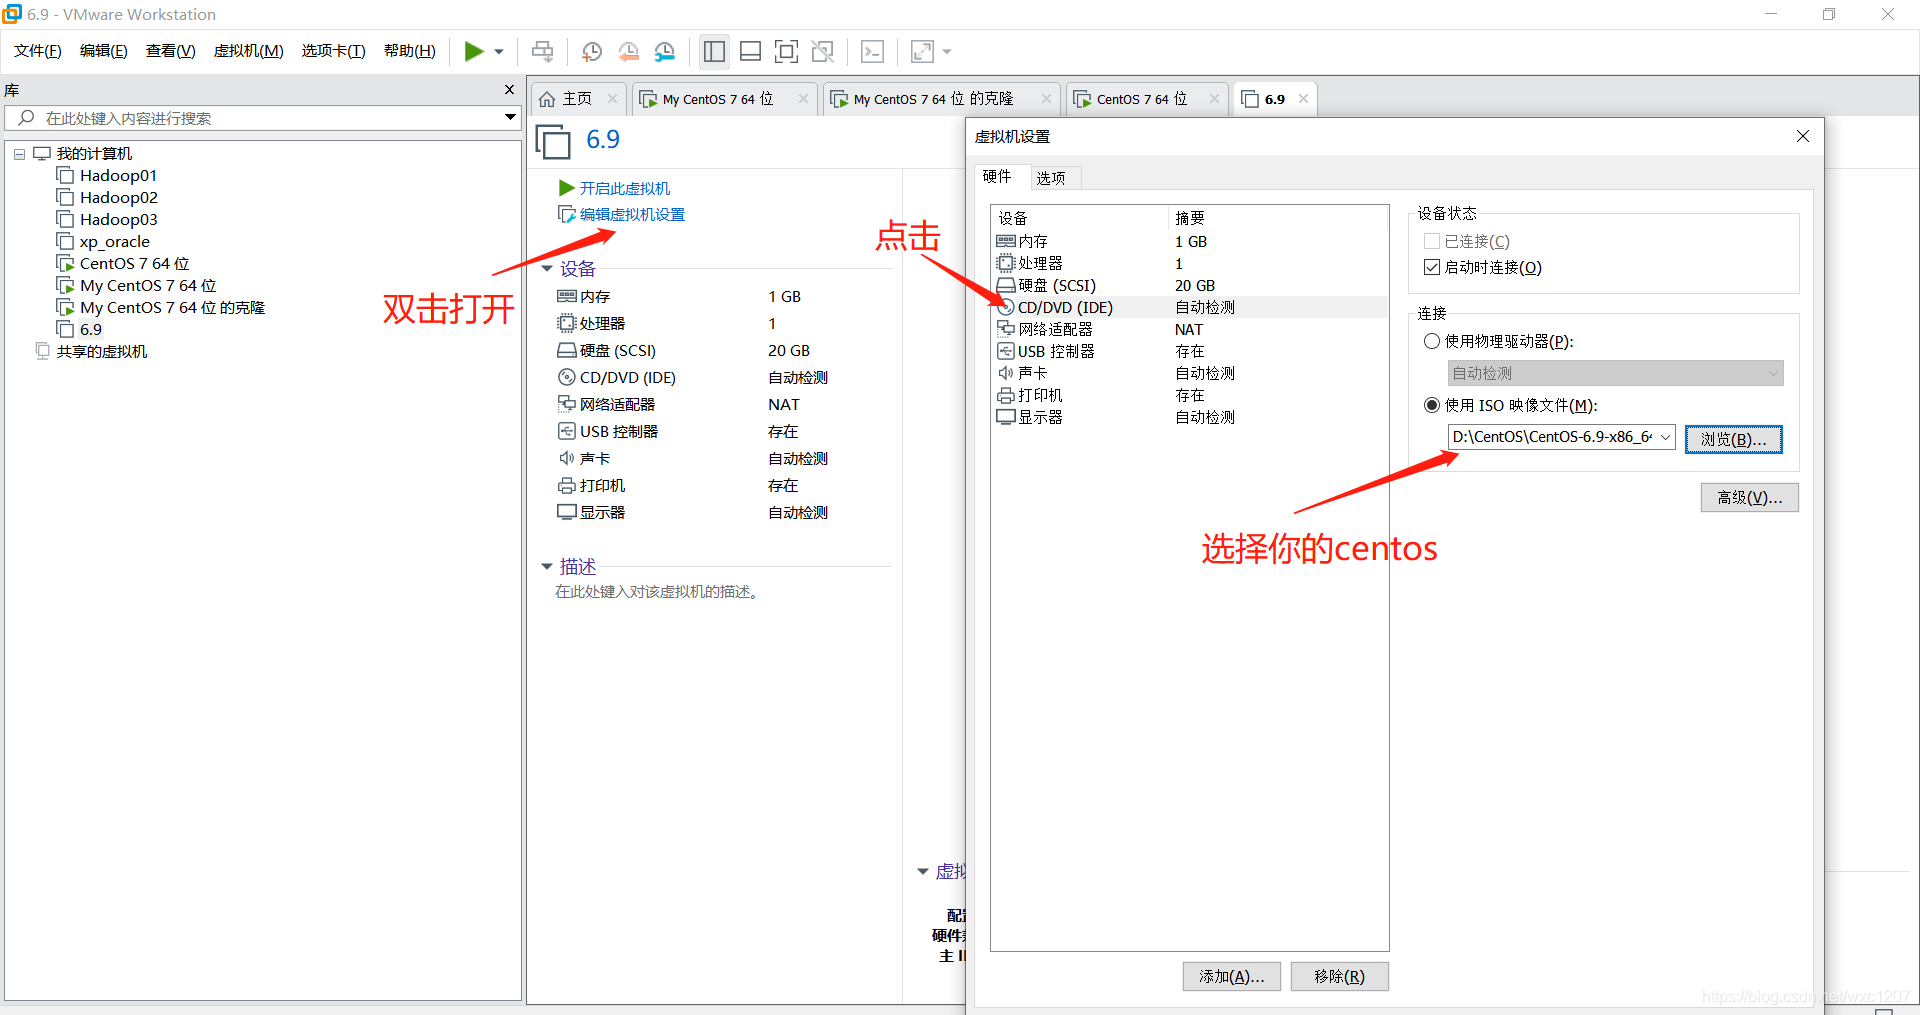Click the stretch guest display icon
This screenshot has height=1015, width=1920.
pos(922,51)
